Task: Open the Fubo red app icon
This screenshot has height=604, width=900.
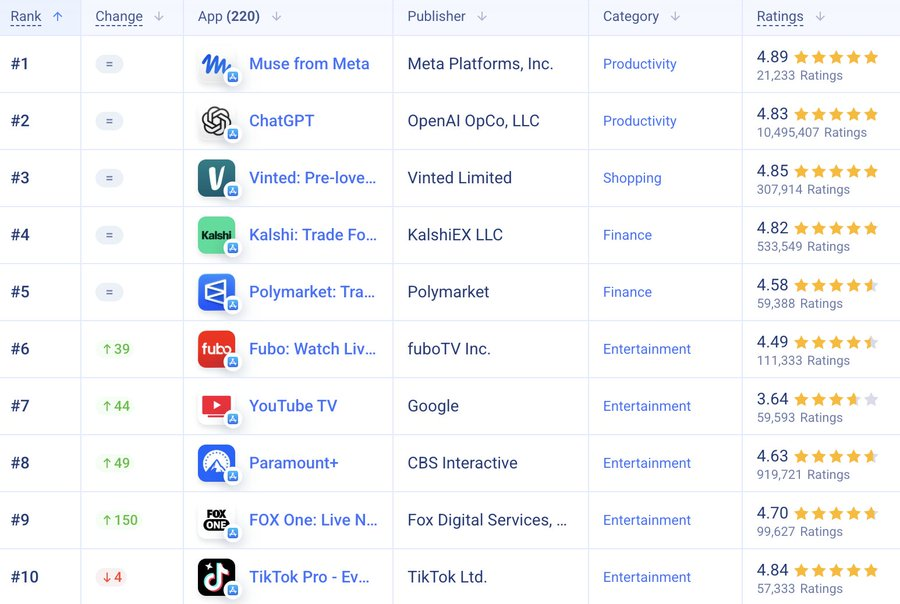Action: pyautogui.click(x=216, y=349)
